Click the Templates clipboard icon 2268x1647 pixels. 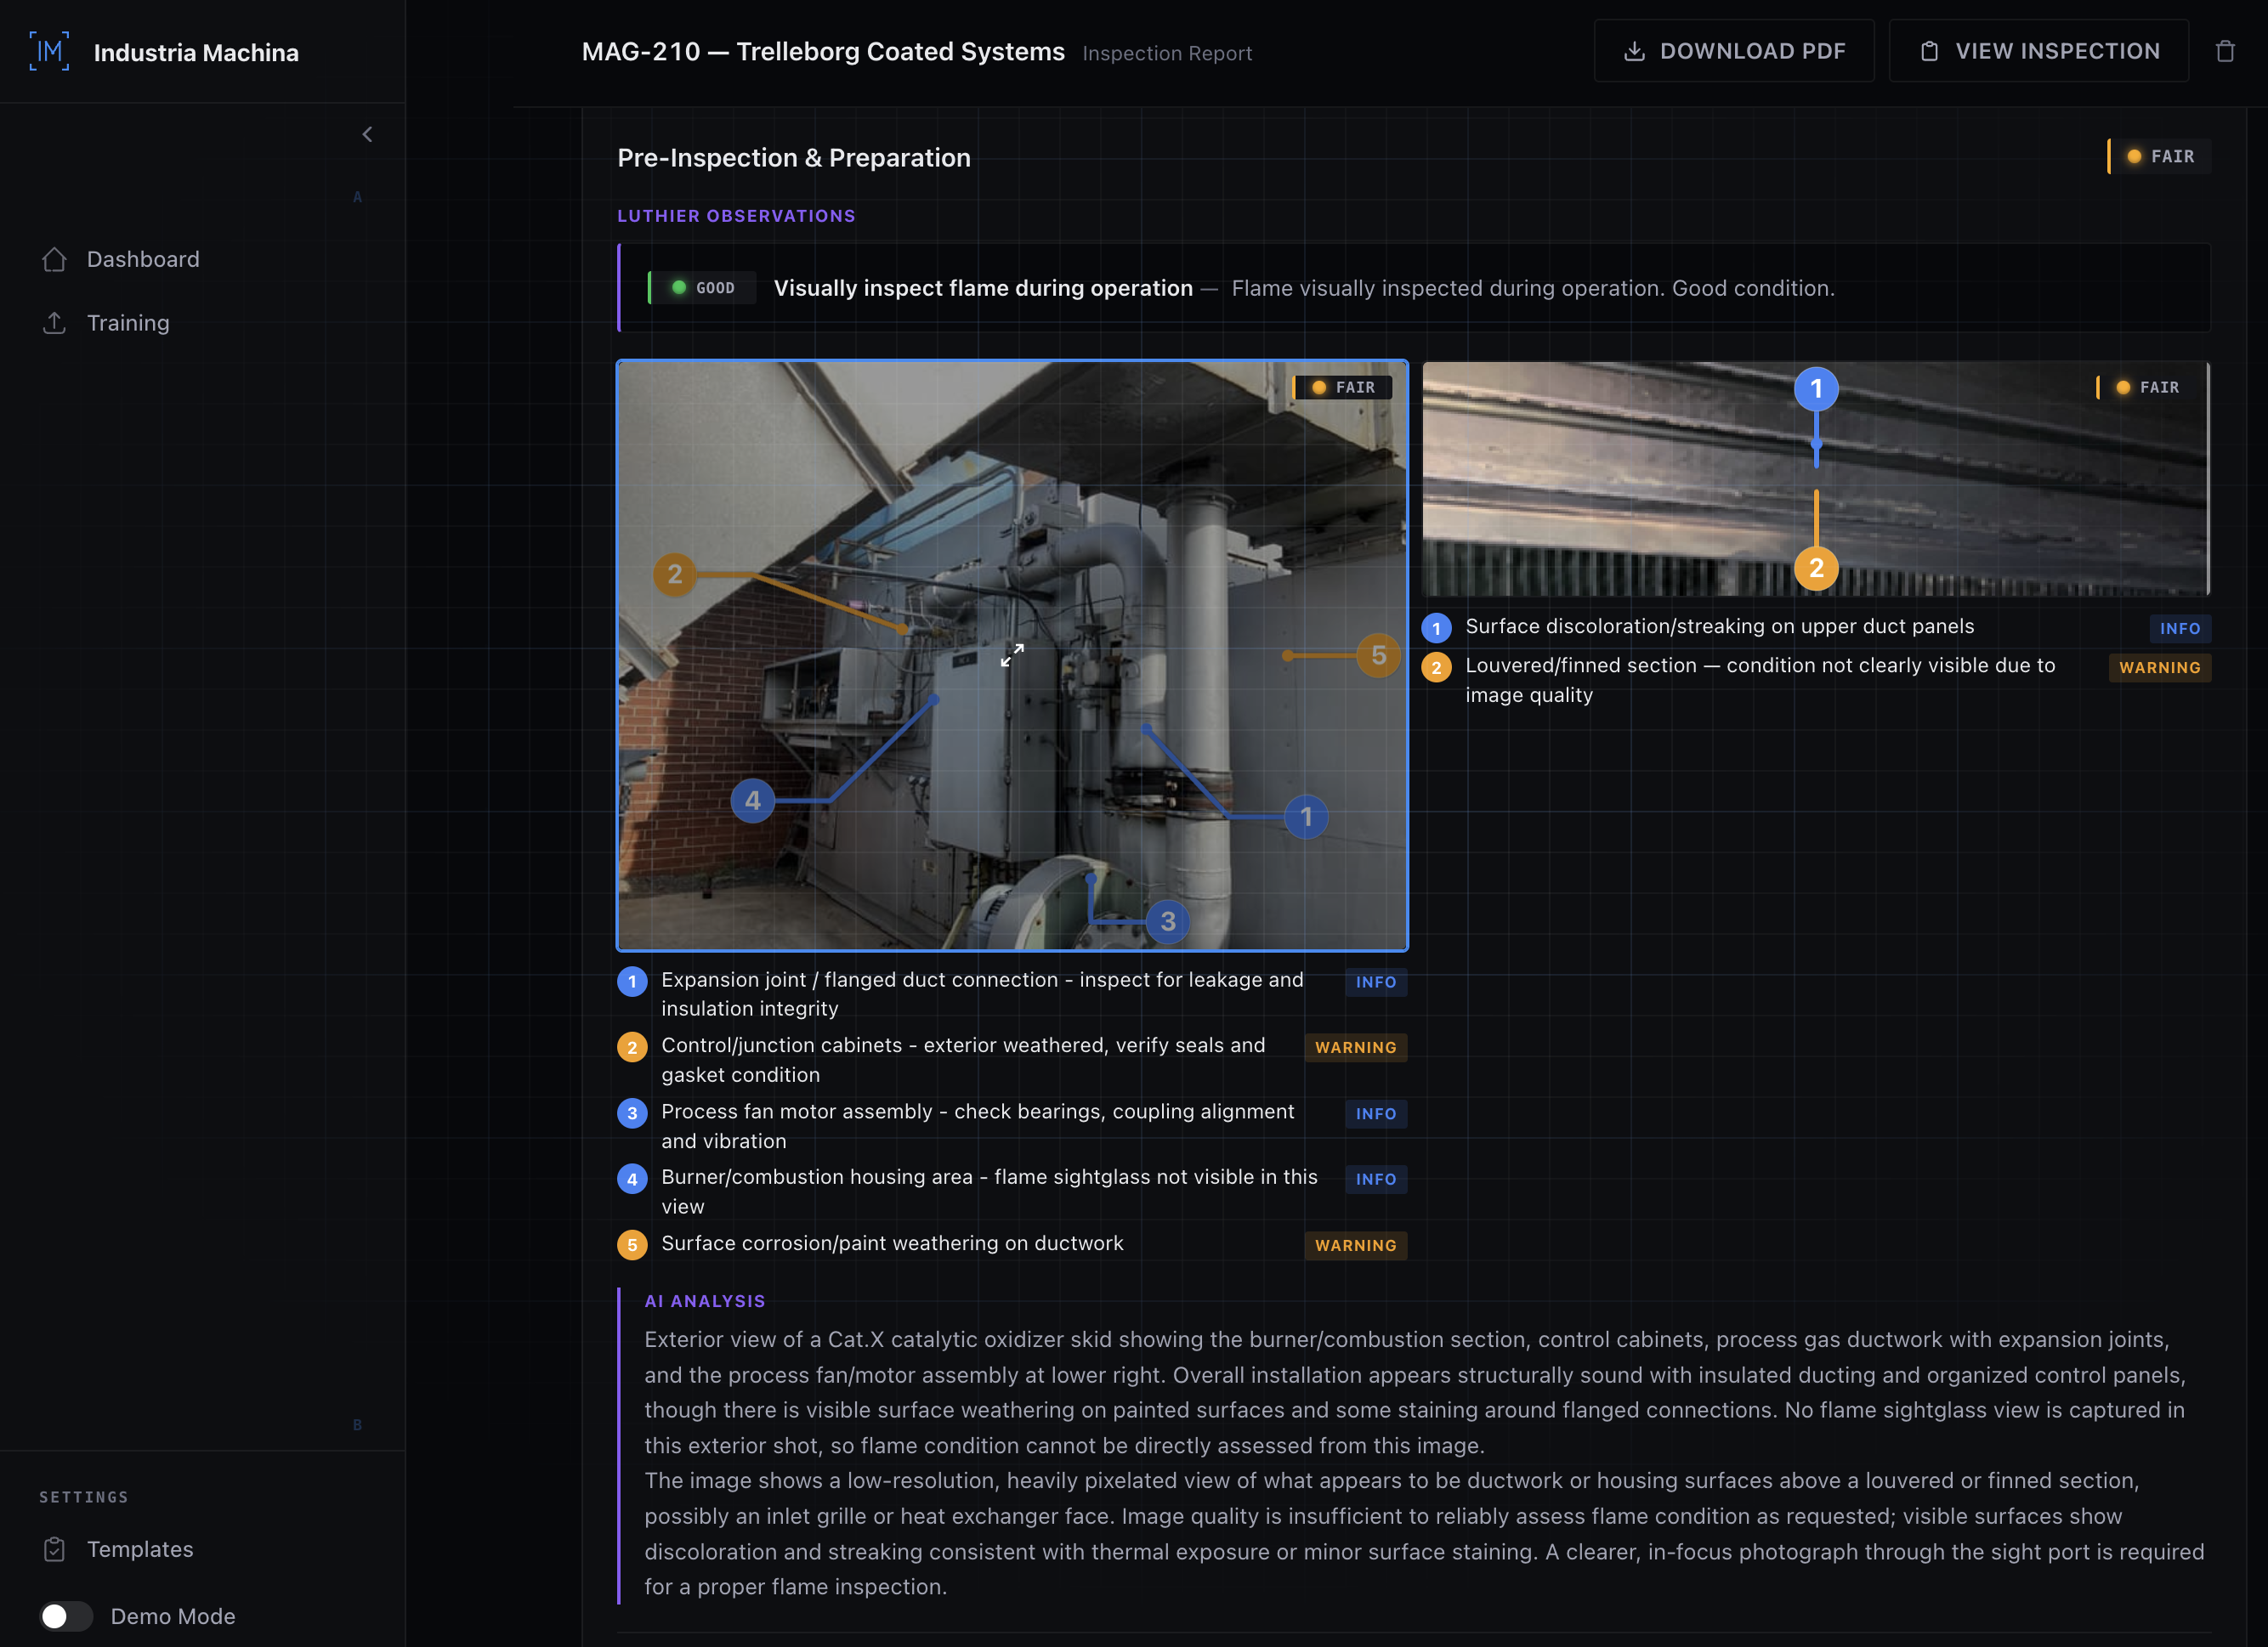(55, 1549)
